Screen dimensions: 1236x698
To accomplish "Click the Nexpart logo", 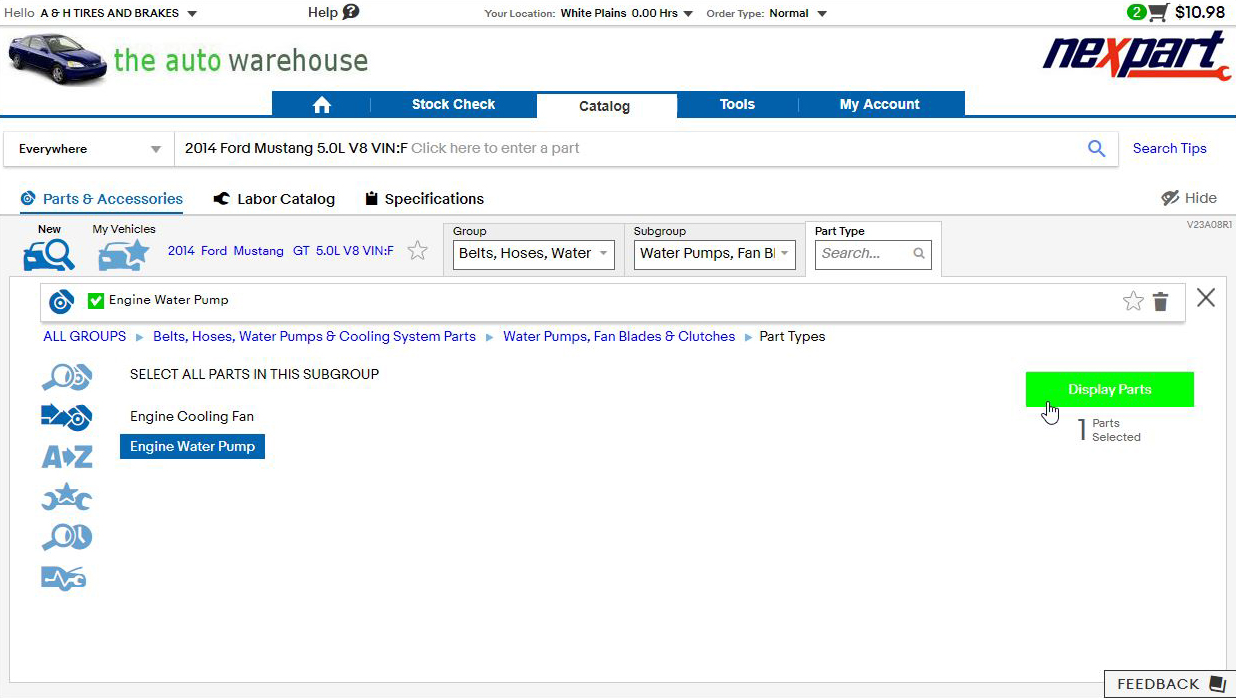I will coord(1137,57).
